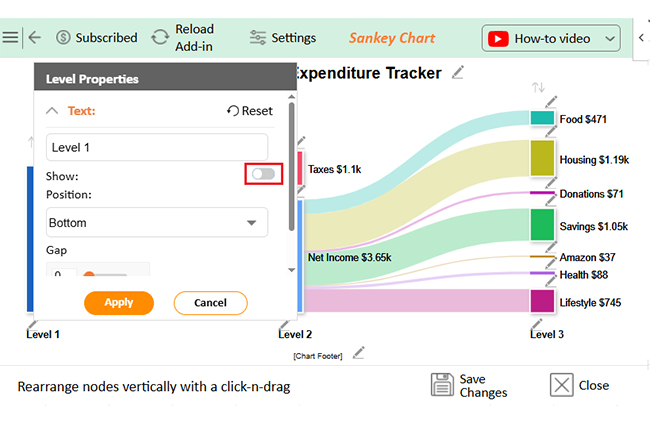
Task: Click the swap arrows icon above Level 3
Action: tap(538, 87)
